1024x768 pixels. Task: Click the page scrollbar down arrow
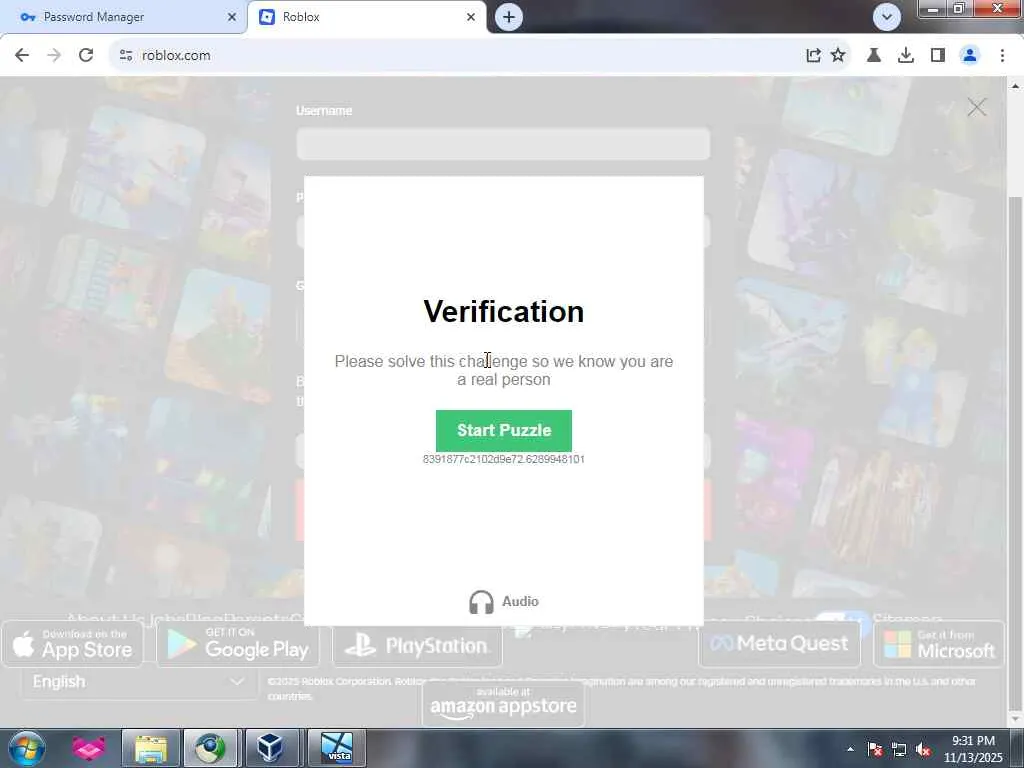pyautogui.click(x=1016, y=719)
